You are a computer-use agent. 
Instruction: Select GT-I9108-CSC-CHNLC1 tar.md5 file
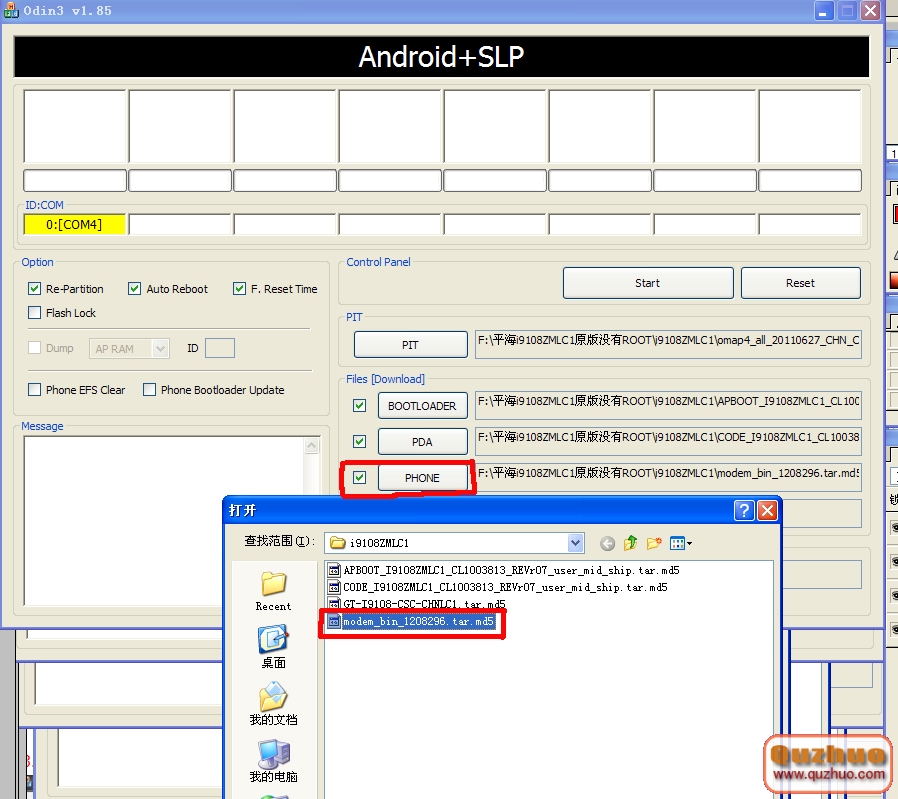[416, 604]
